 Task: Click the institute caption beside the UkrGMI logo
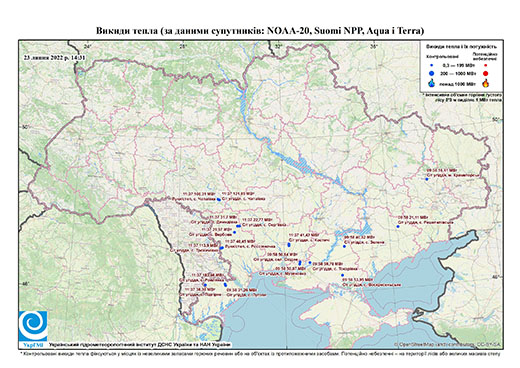click(140, 344)
